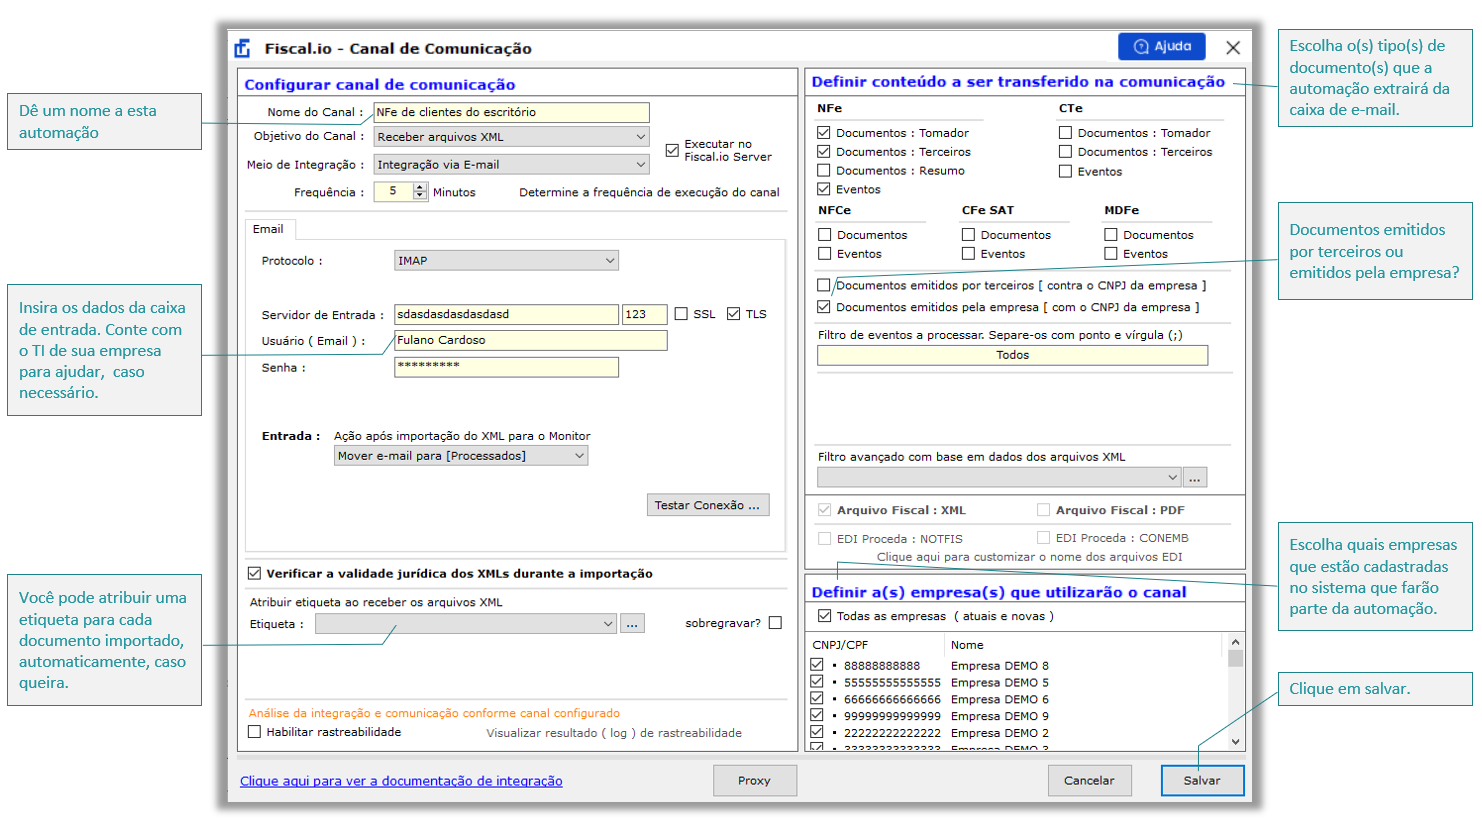The width and height of the screenshot is (1482, 823).
Task: Click the Cancelar button
Action: (1089, 781)
